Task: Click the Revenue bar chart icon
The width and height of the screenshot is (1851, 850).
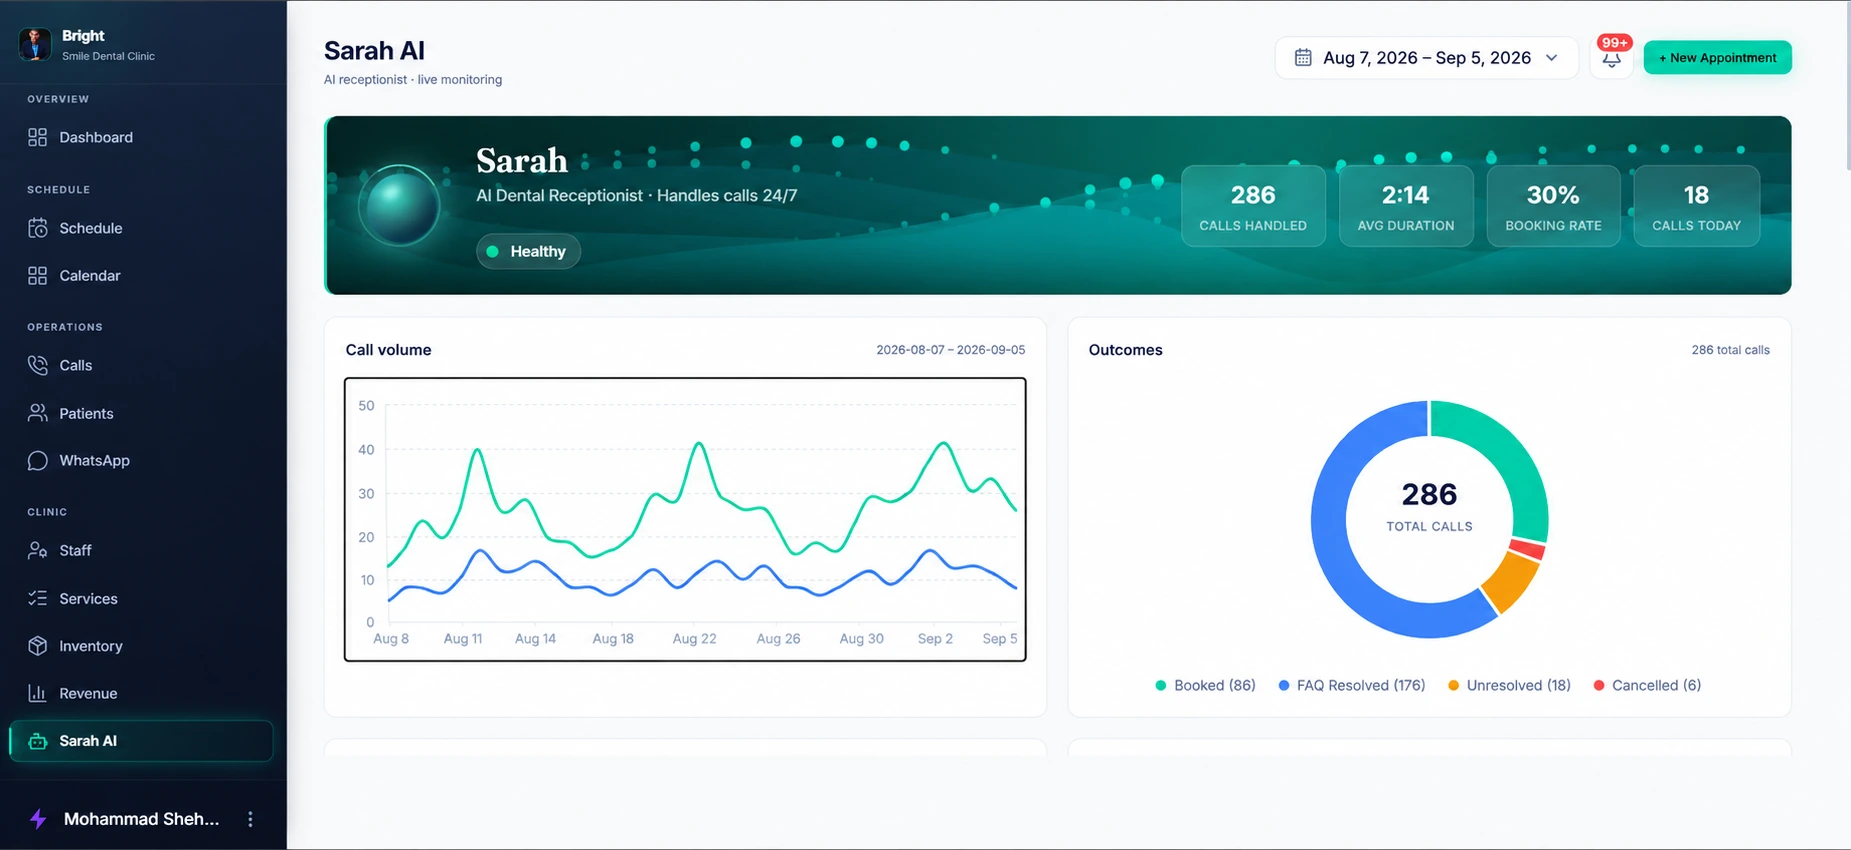Action: click(x=37, y=693)
